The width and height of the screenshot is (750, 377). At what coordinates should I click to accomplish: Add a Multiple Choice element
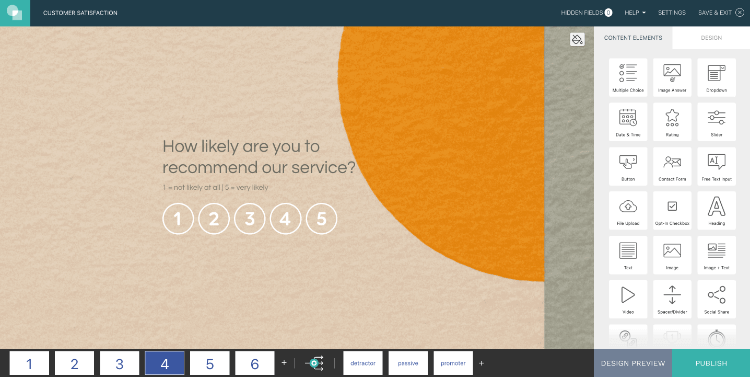coord(628,78)
